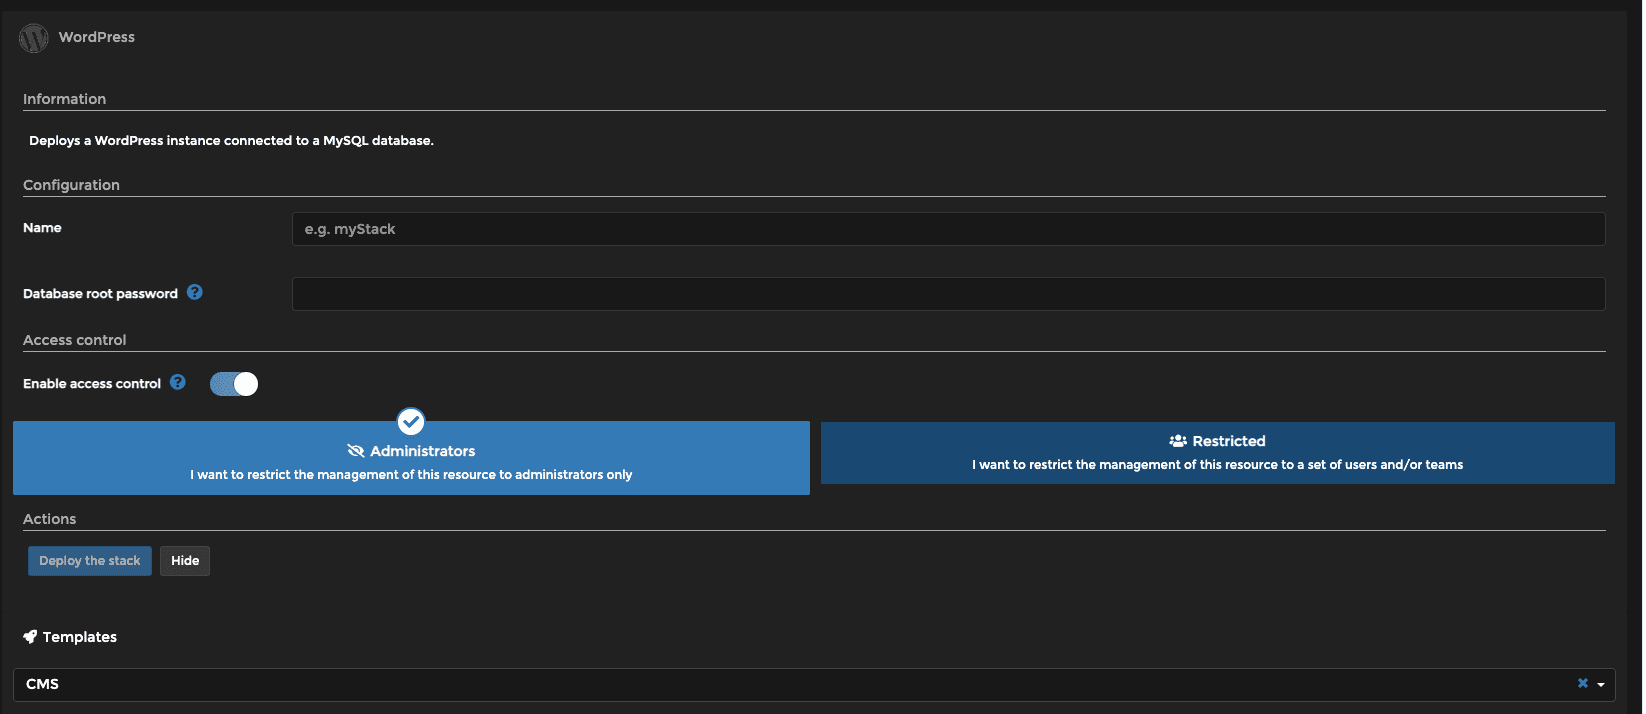Click the Templates rocket icon
The width and height of the screenshot is (1646, 714).
coord(30,637)
